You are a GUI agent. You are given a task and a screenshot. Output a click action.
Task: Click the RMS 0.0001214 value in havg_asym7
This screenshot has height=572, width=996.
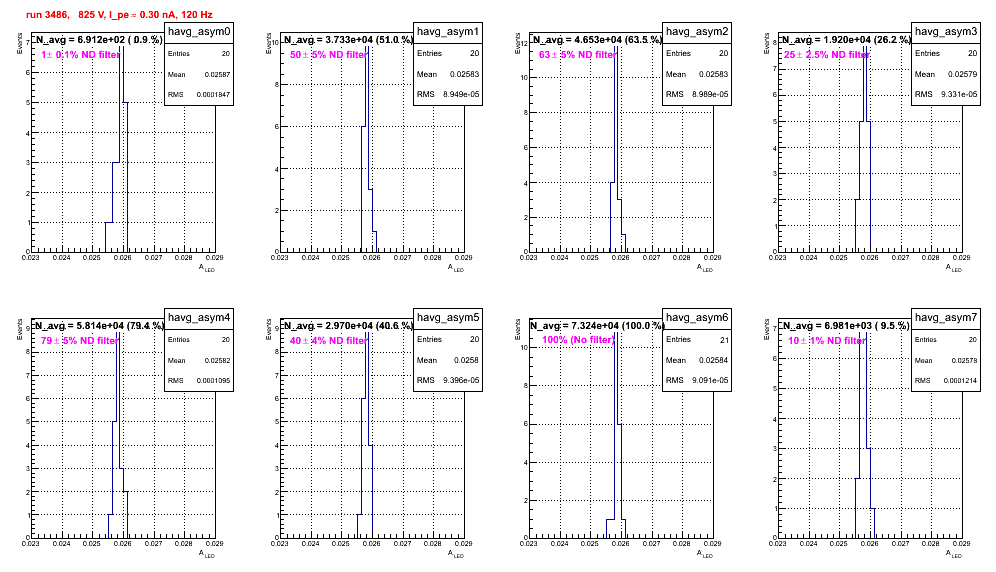click(960, 380)
